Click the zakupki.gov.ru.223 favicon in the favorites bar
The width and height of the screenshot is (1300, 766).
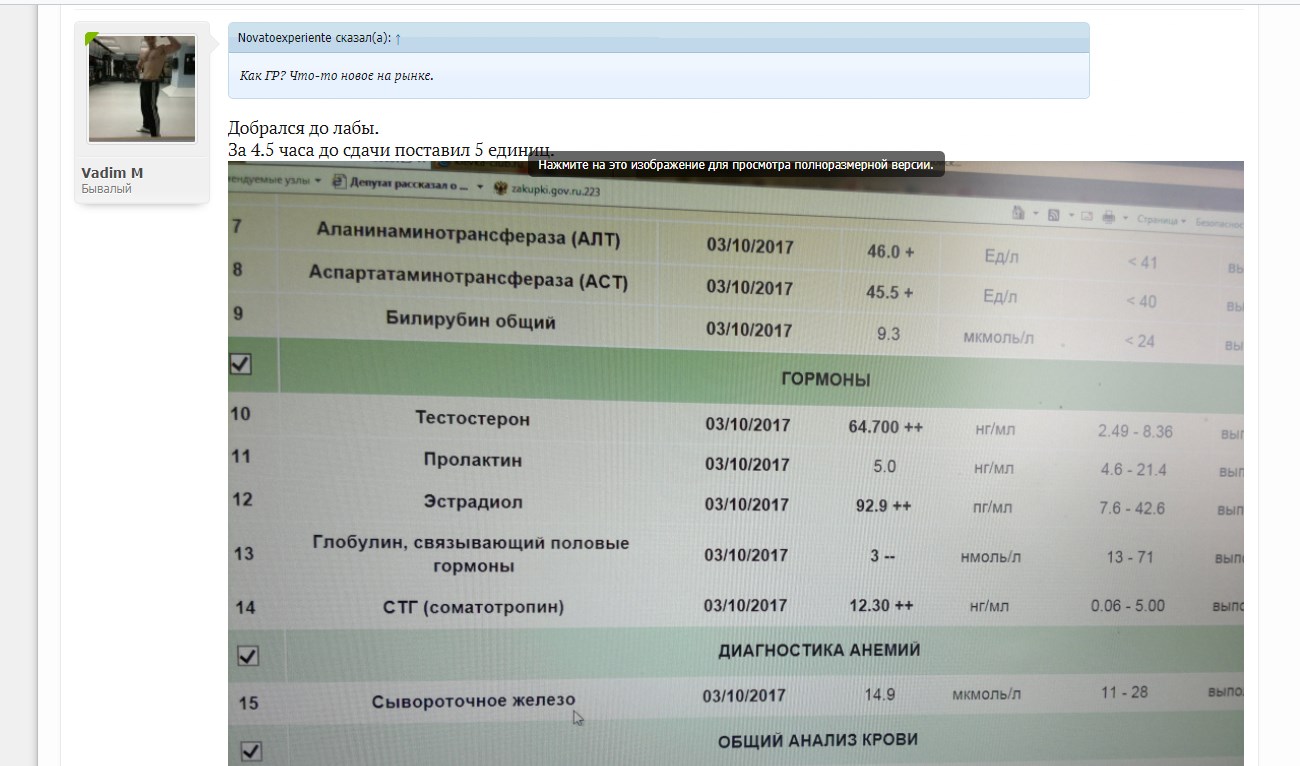pyautogui.click(x=501, y=188)
